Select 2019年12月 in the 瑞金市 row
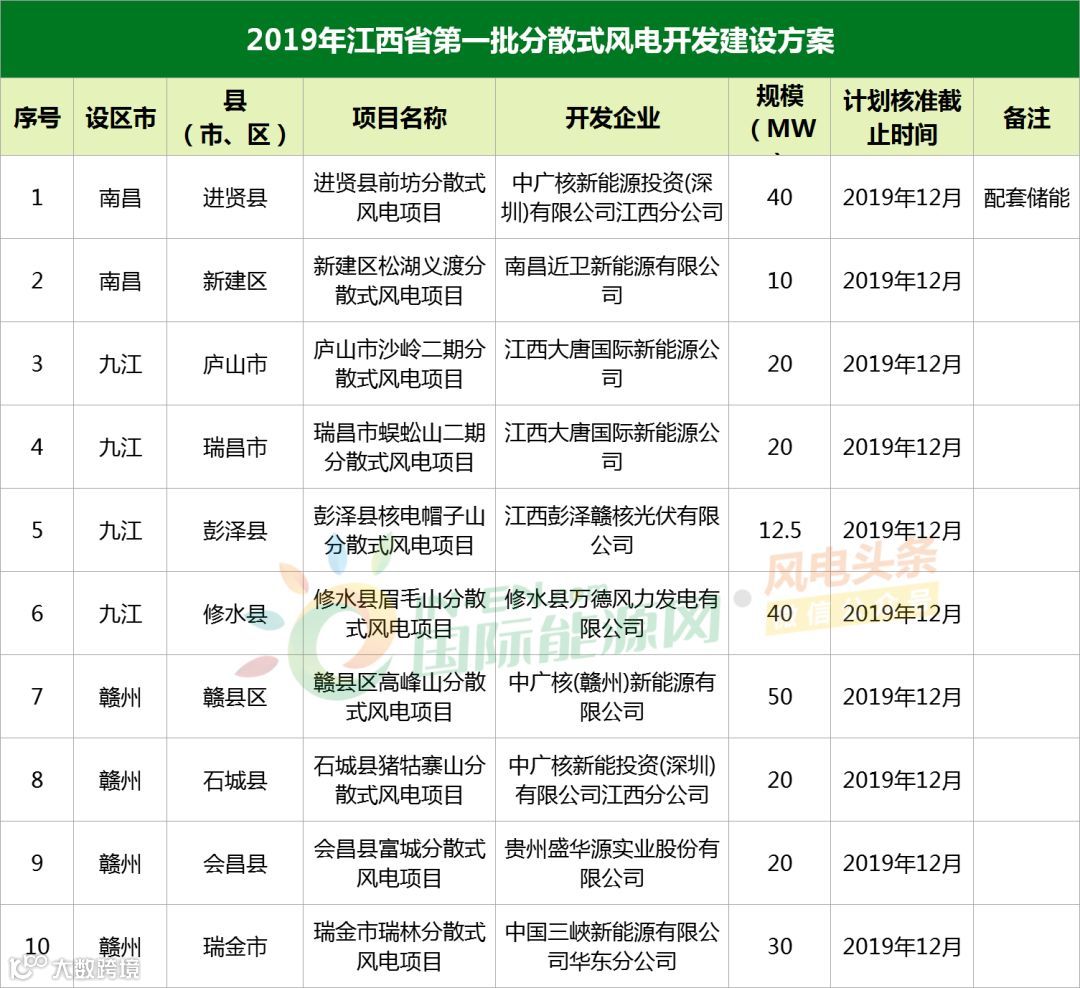Viewport: 1080px width, 988px height. (x=902, y=947)
